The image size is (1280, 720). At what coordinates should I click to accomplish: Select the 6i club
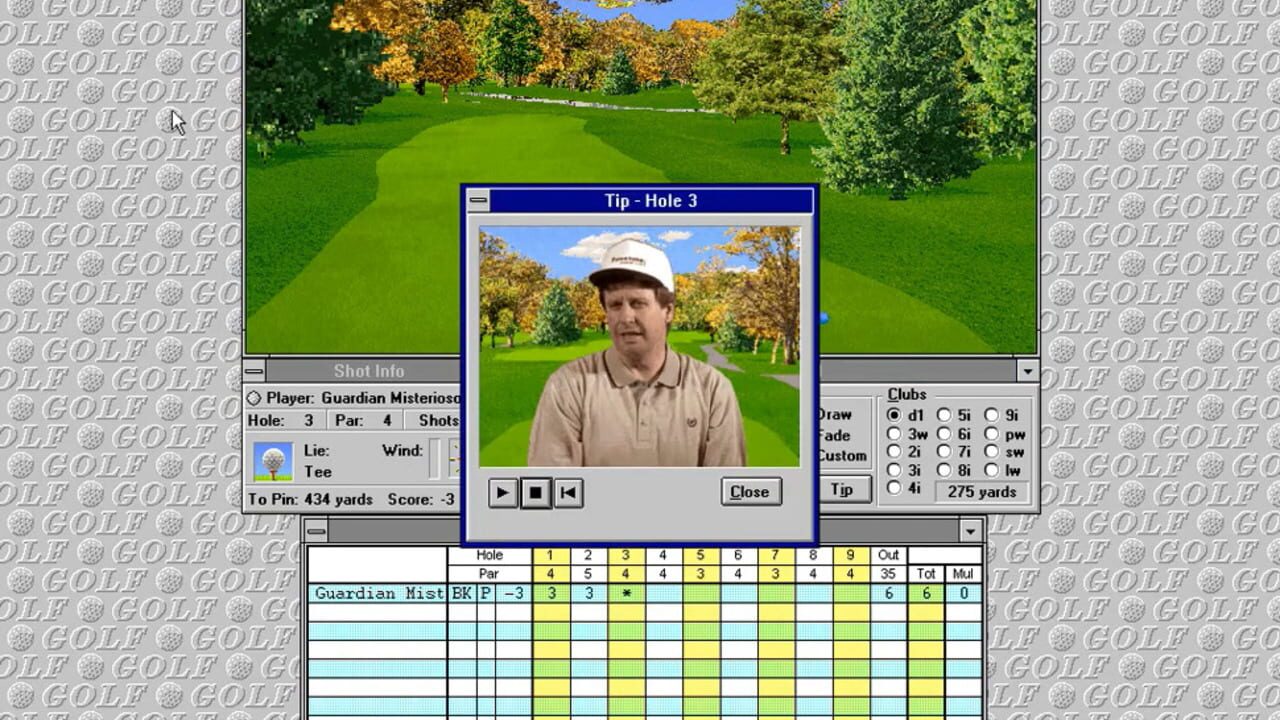[x=954, y=434]
